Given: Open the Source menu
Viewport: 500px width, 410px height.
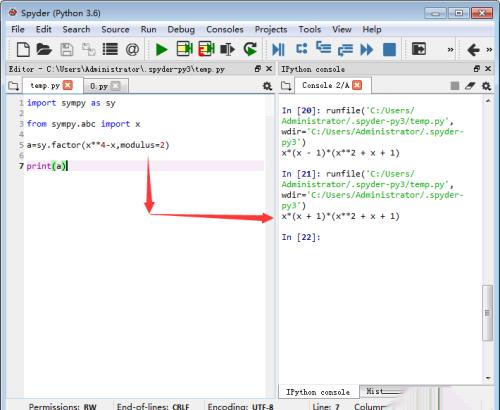Looking at the screenshot, I should click(115, 29).
